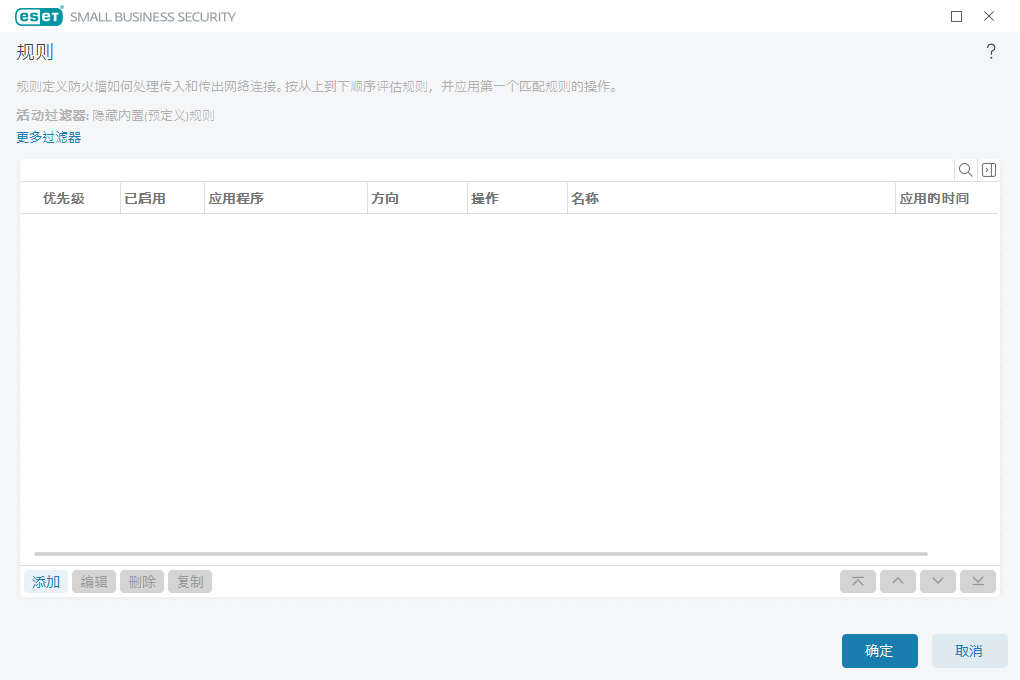This screenshot has width=1020, height=680.
Task: Click the rule filter input field
Action: click(x=480, y=170)
